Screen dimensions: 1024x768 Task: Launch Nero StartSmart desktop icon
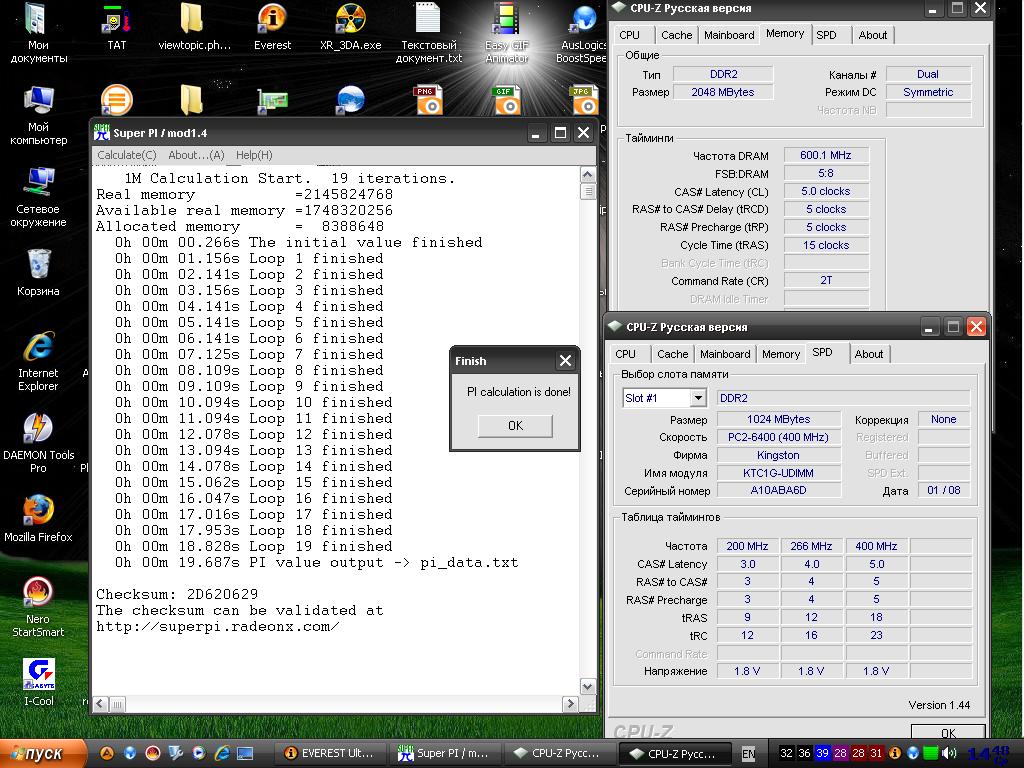(38, 607)
